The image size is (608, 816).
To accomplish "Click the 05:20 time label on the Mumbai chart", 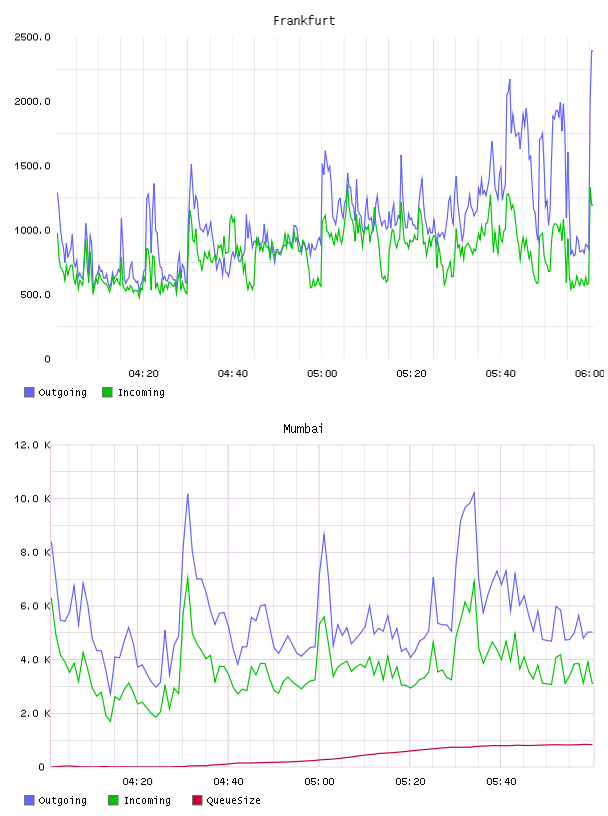I will point(410,782).
